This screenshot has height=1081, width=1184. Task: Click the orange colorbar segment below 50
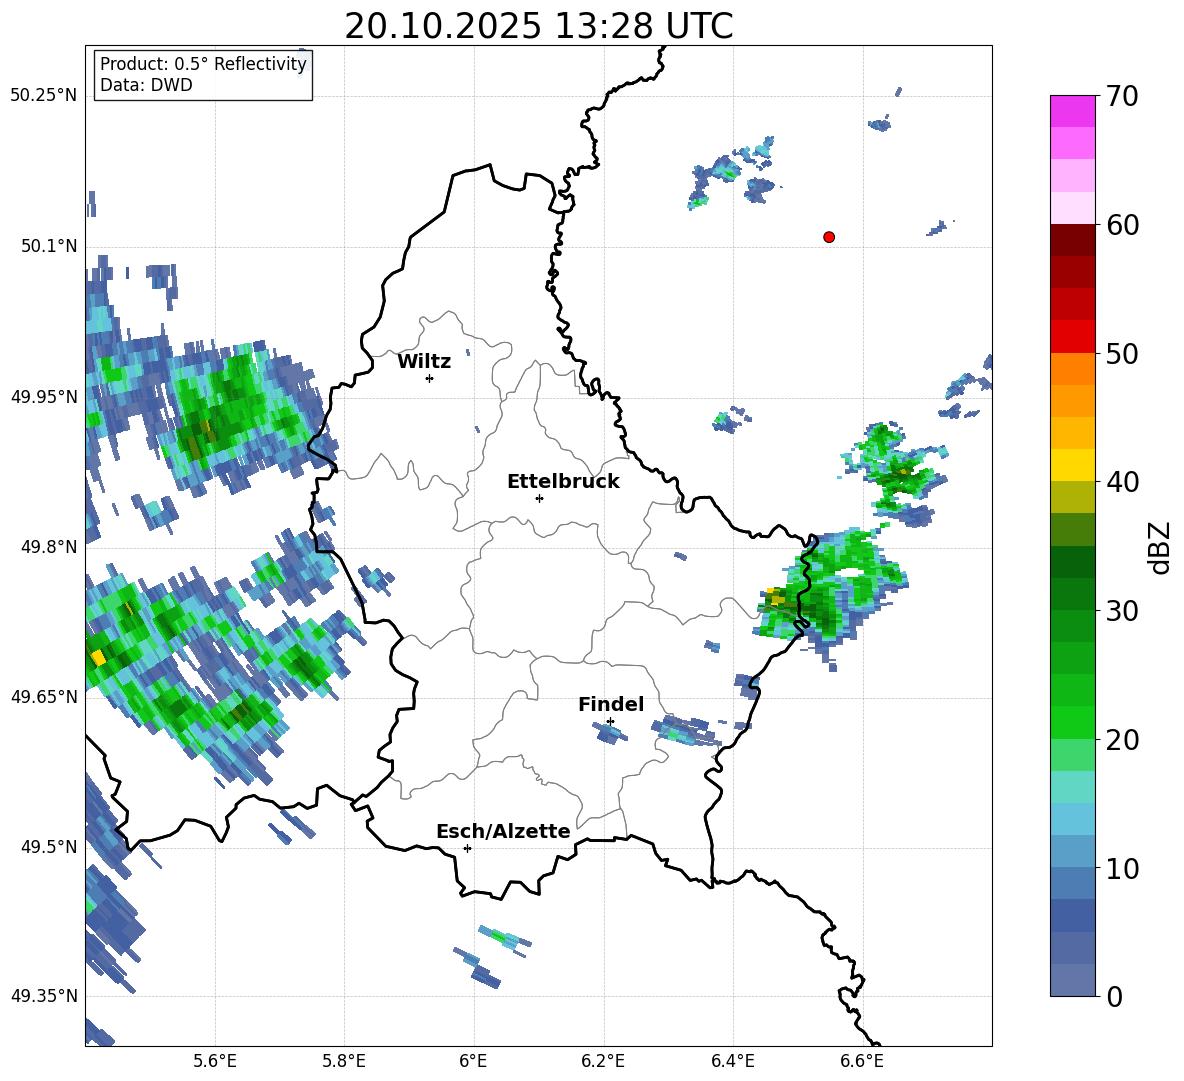[x=1072, y=369]
